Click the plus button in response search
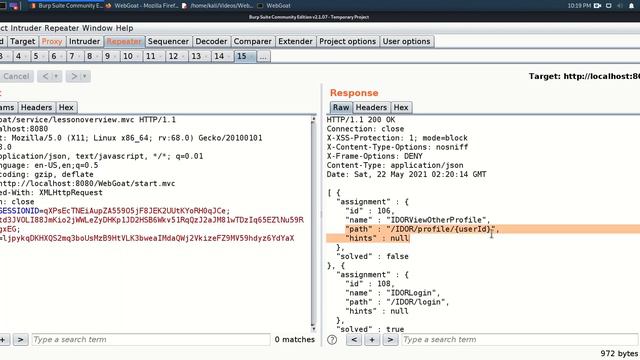This screenshot has width=640, height=360. (x=372, y=339)
